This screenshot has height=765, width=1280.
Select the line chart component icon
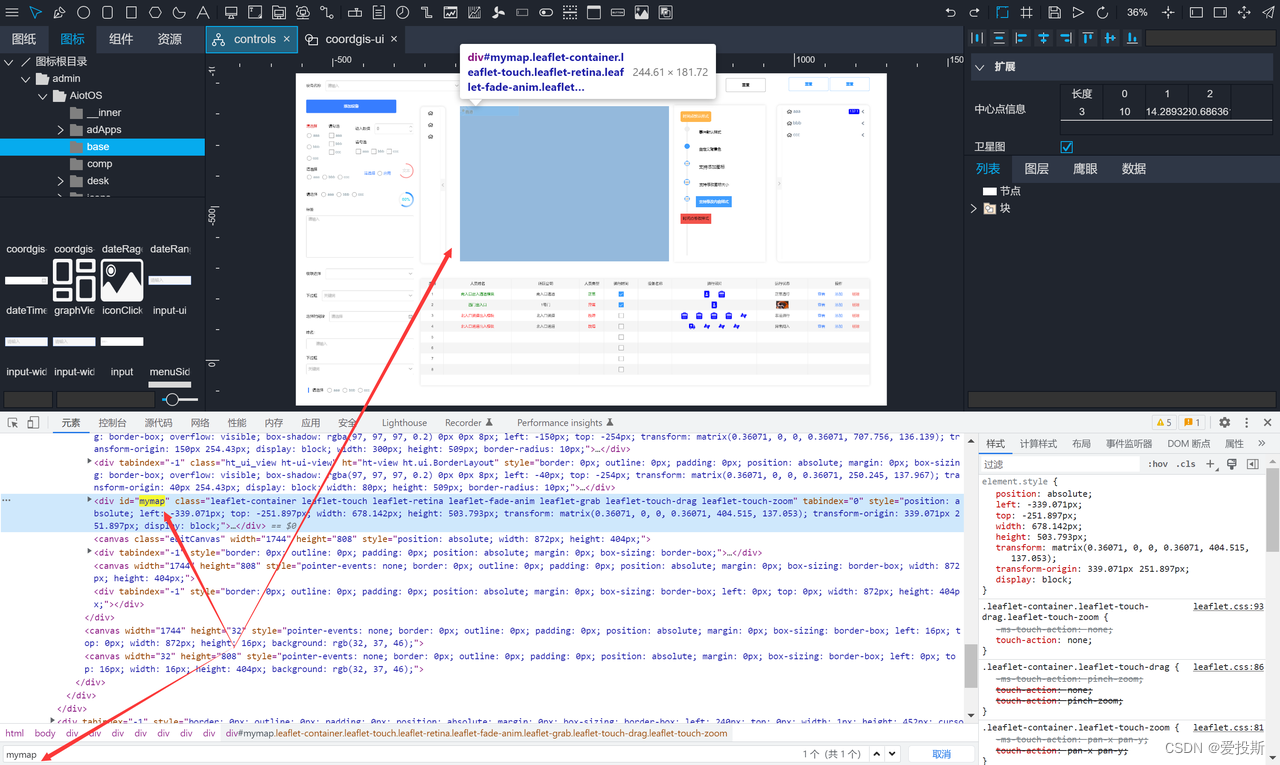(x=451, y=13)
